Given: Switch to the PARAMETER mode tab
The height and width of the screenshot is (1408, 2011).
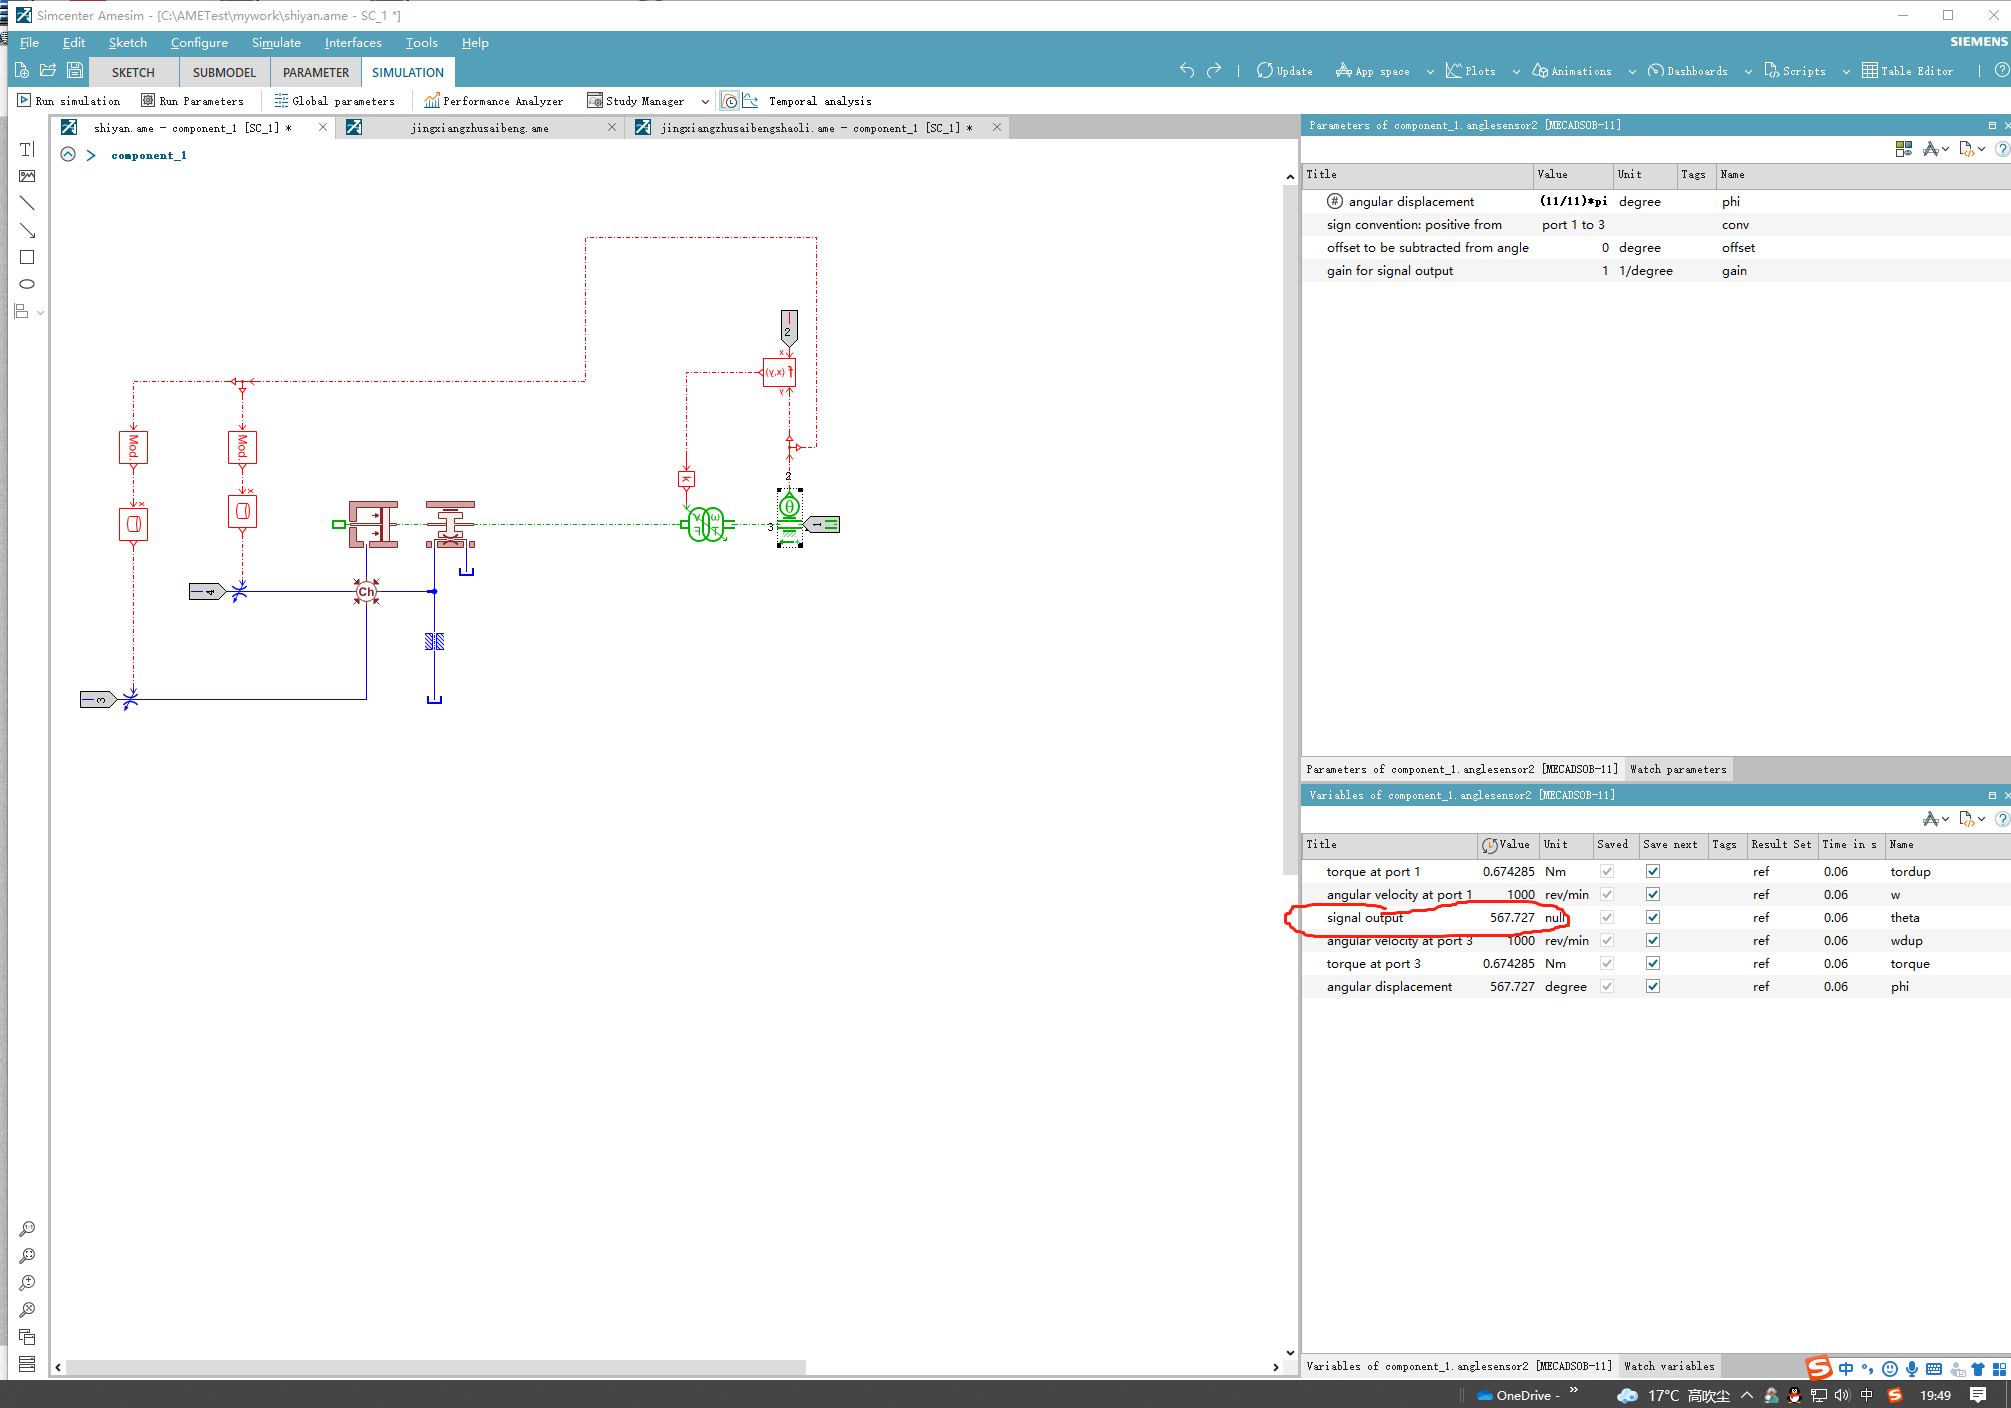Looking at the screenshot, I should pyautogui.click(x=316, y=72).
